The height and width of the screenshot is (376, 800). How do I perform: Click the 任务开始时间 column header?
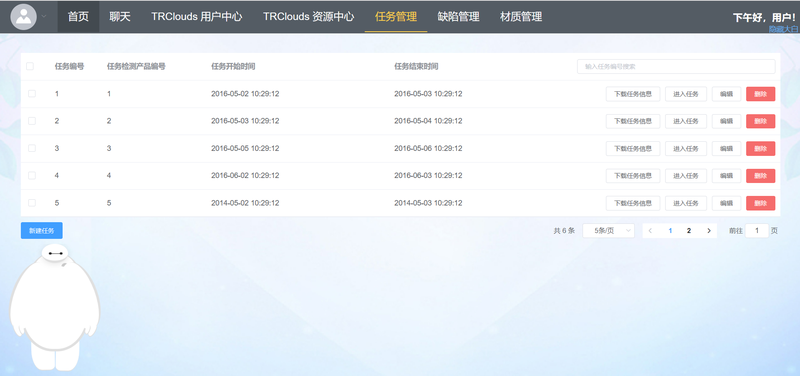[233, 66]
